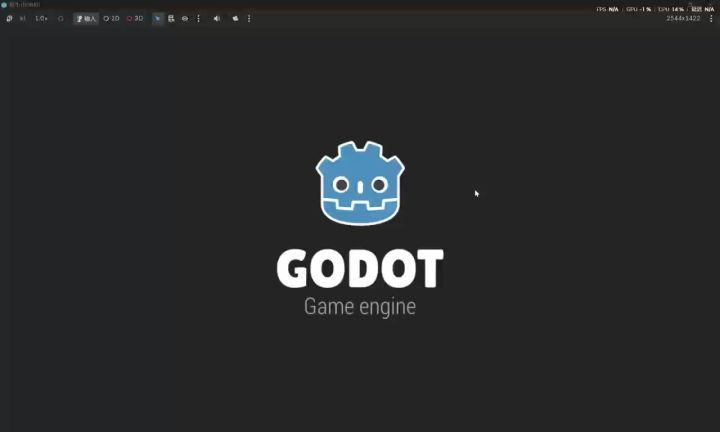Image resolution: width=720 pixels, height=432 pixels.
Task: Click the reset speed icon
Action: click(61, 18)
